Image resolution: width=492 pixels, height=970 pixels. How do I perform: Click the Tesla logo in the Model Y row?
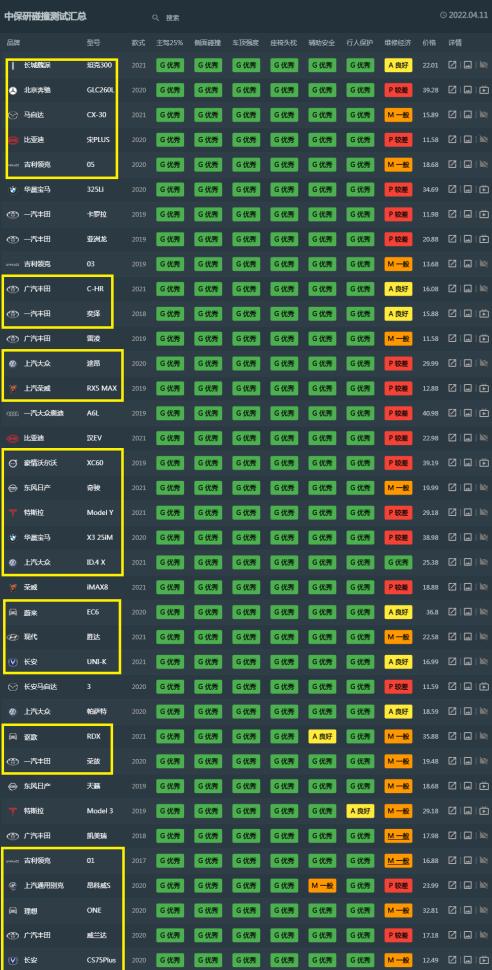pyautogui.click(x=12, y=513)
